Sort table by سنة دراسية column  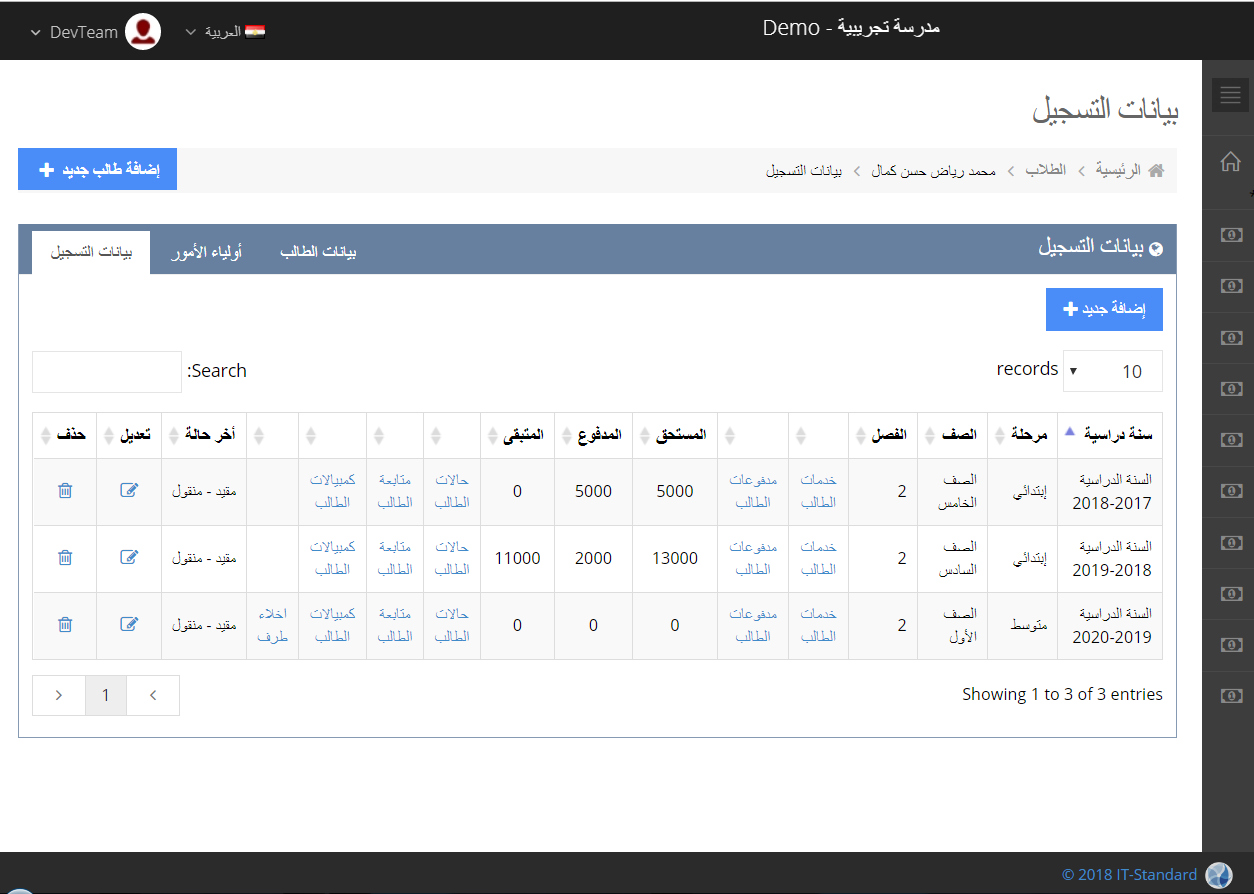[x=1110, y=435]
